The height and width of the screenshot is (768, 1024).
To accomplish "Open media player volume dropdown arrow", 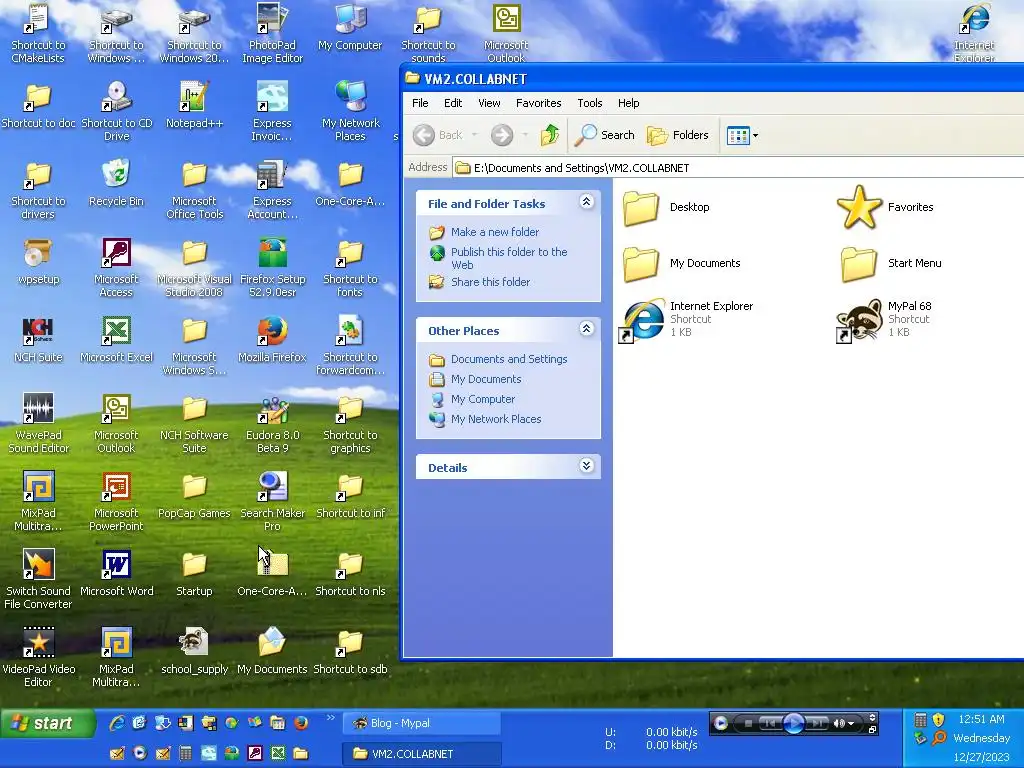I will tap(851, 724).
